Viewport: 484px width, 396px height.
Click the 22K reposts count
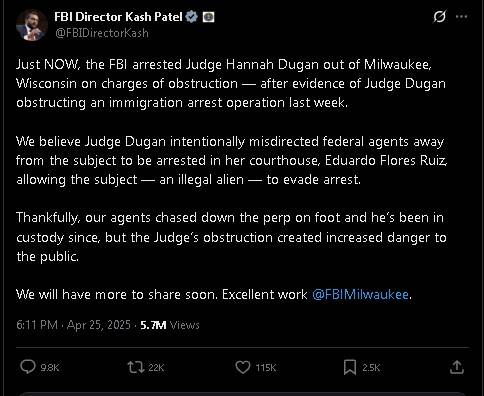point(156,368)
